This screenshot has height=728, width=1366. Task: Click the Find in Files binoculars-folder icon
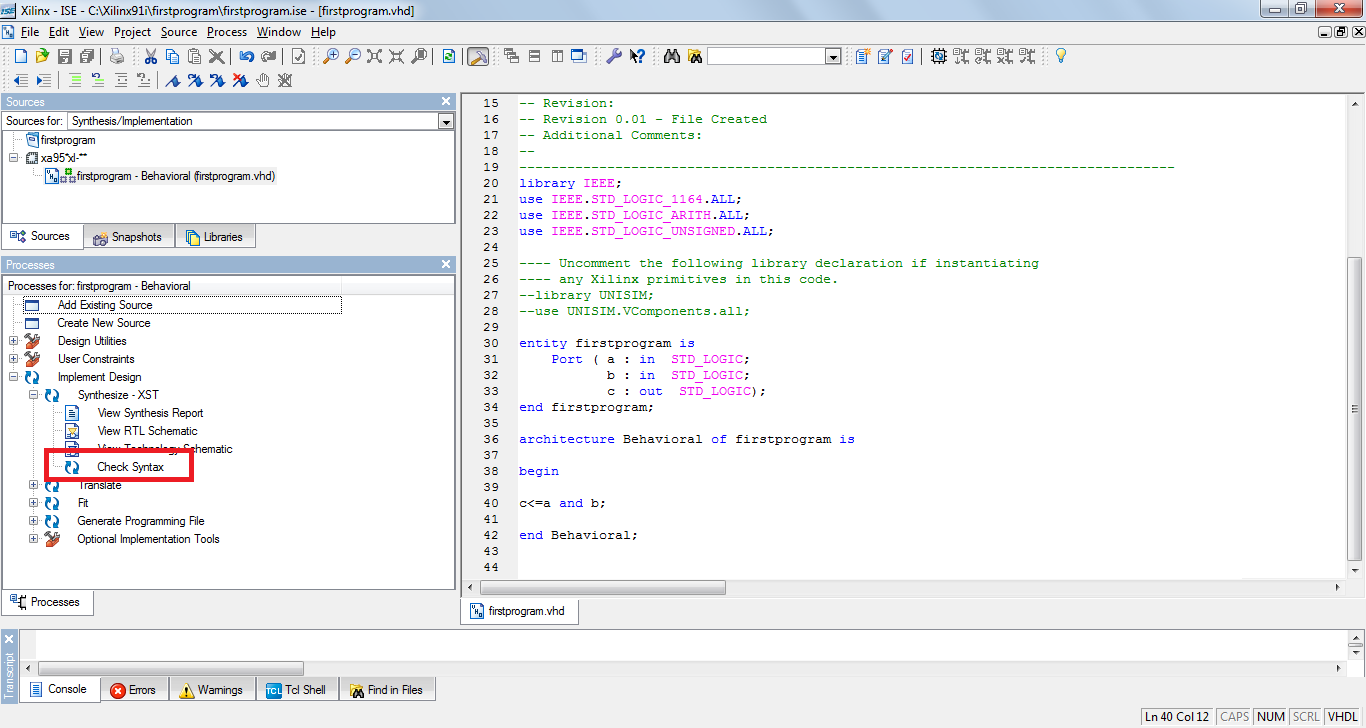(694, 56)
